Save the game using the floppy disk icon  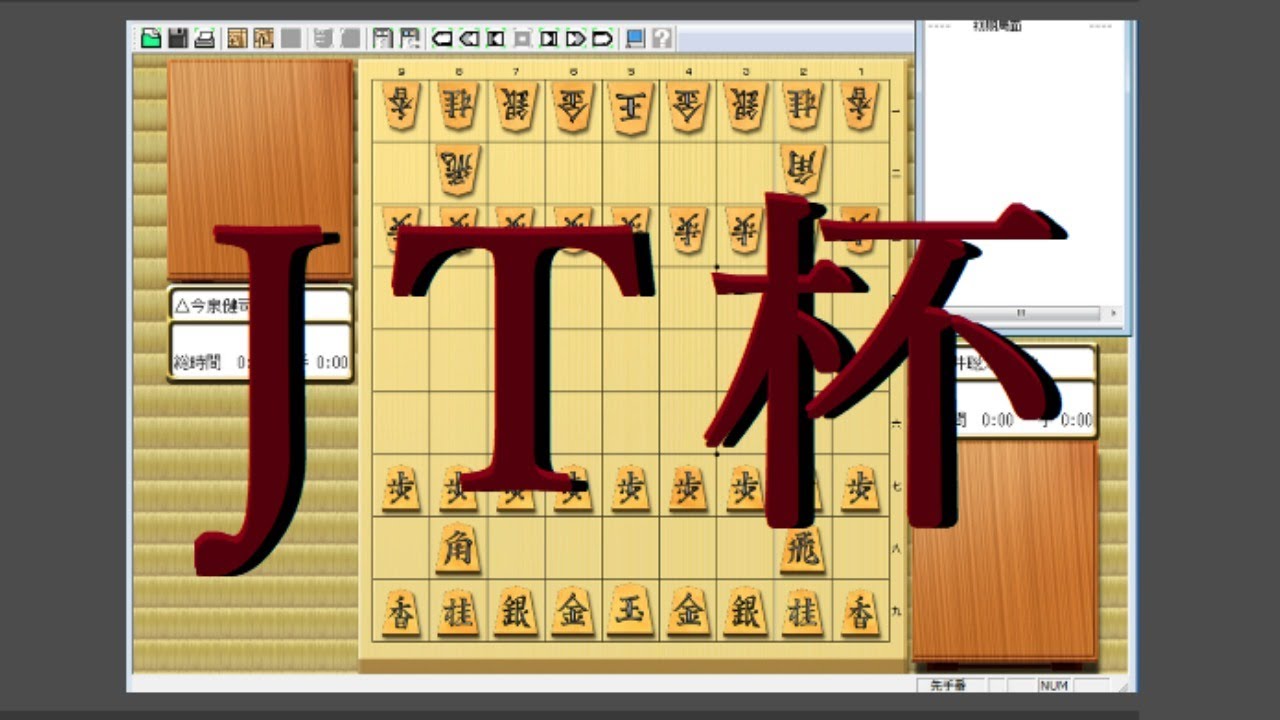point(178,39)
